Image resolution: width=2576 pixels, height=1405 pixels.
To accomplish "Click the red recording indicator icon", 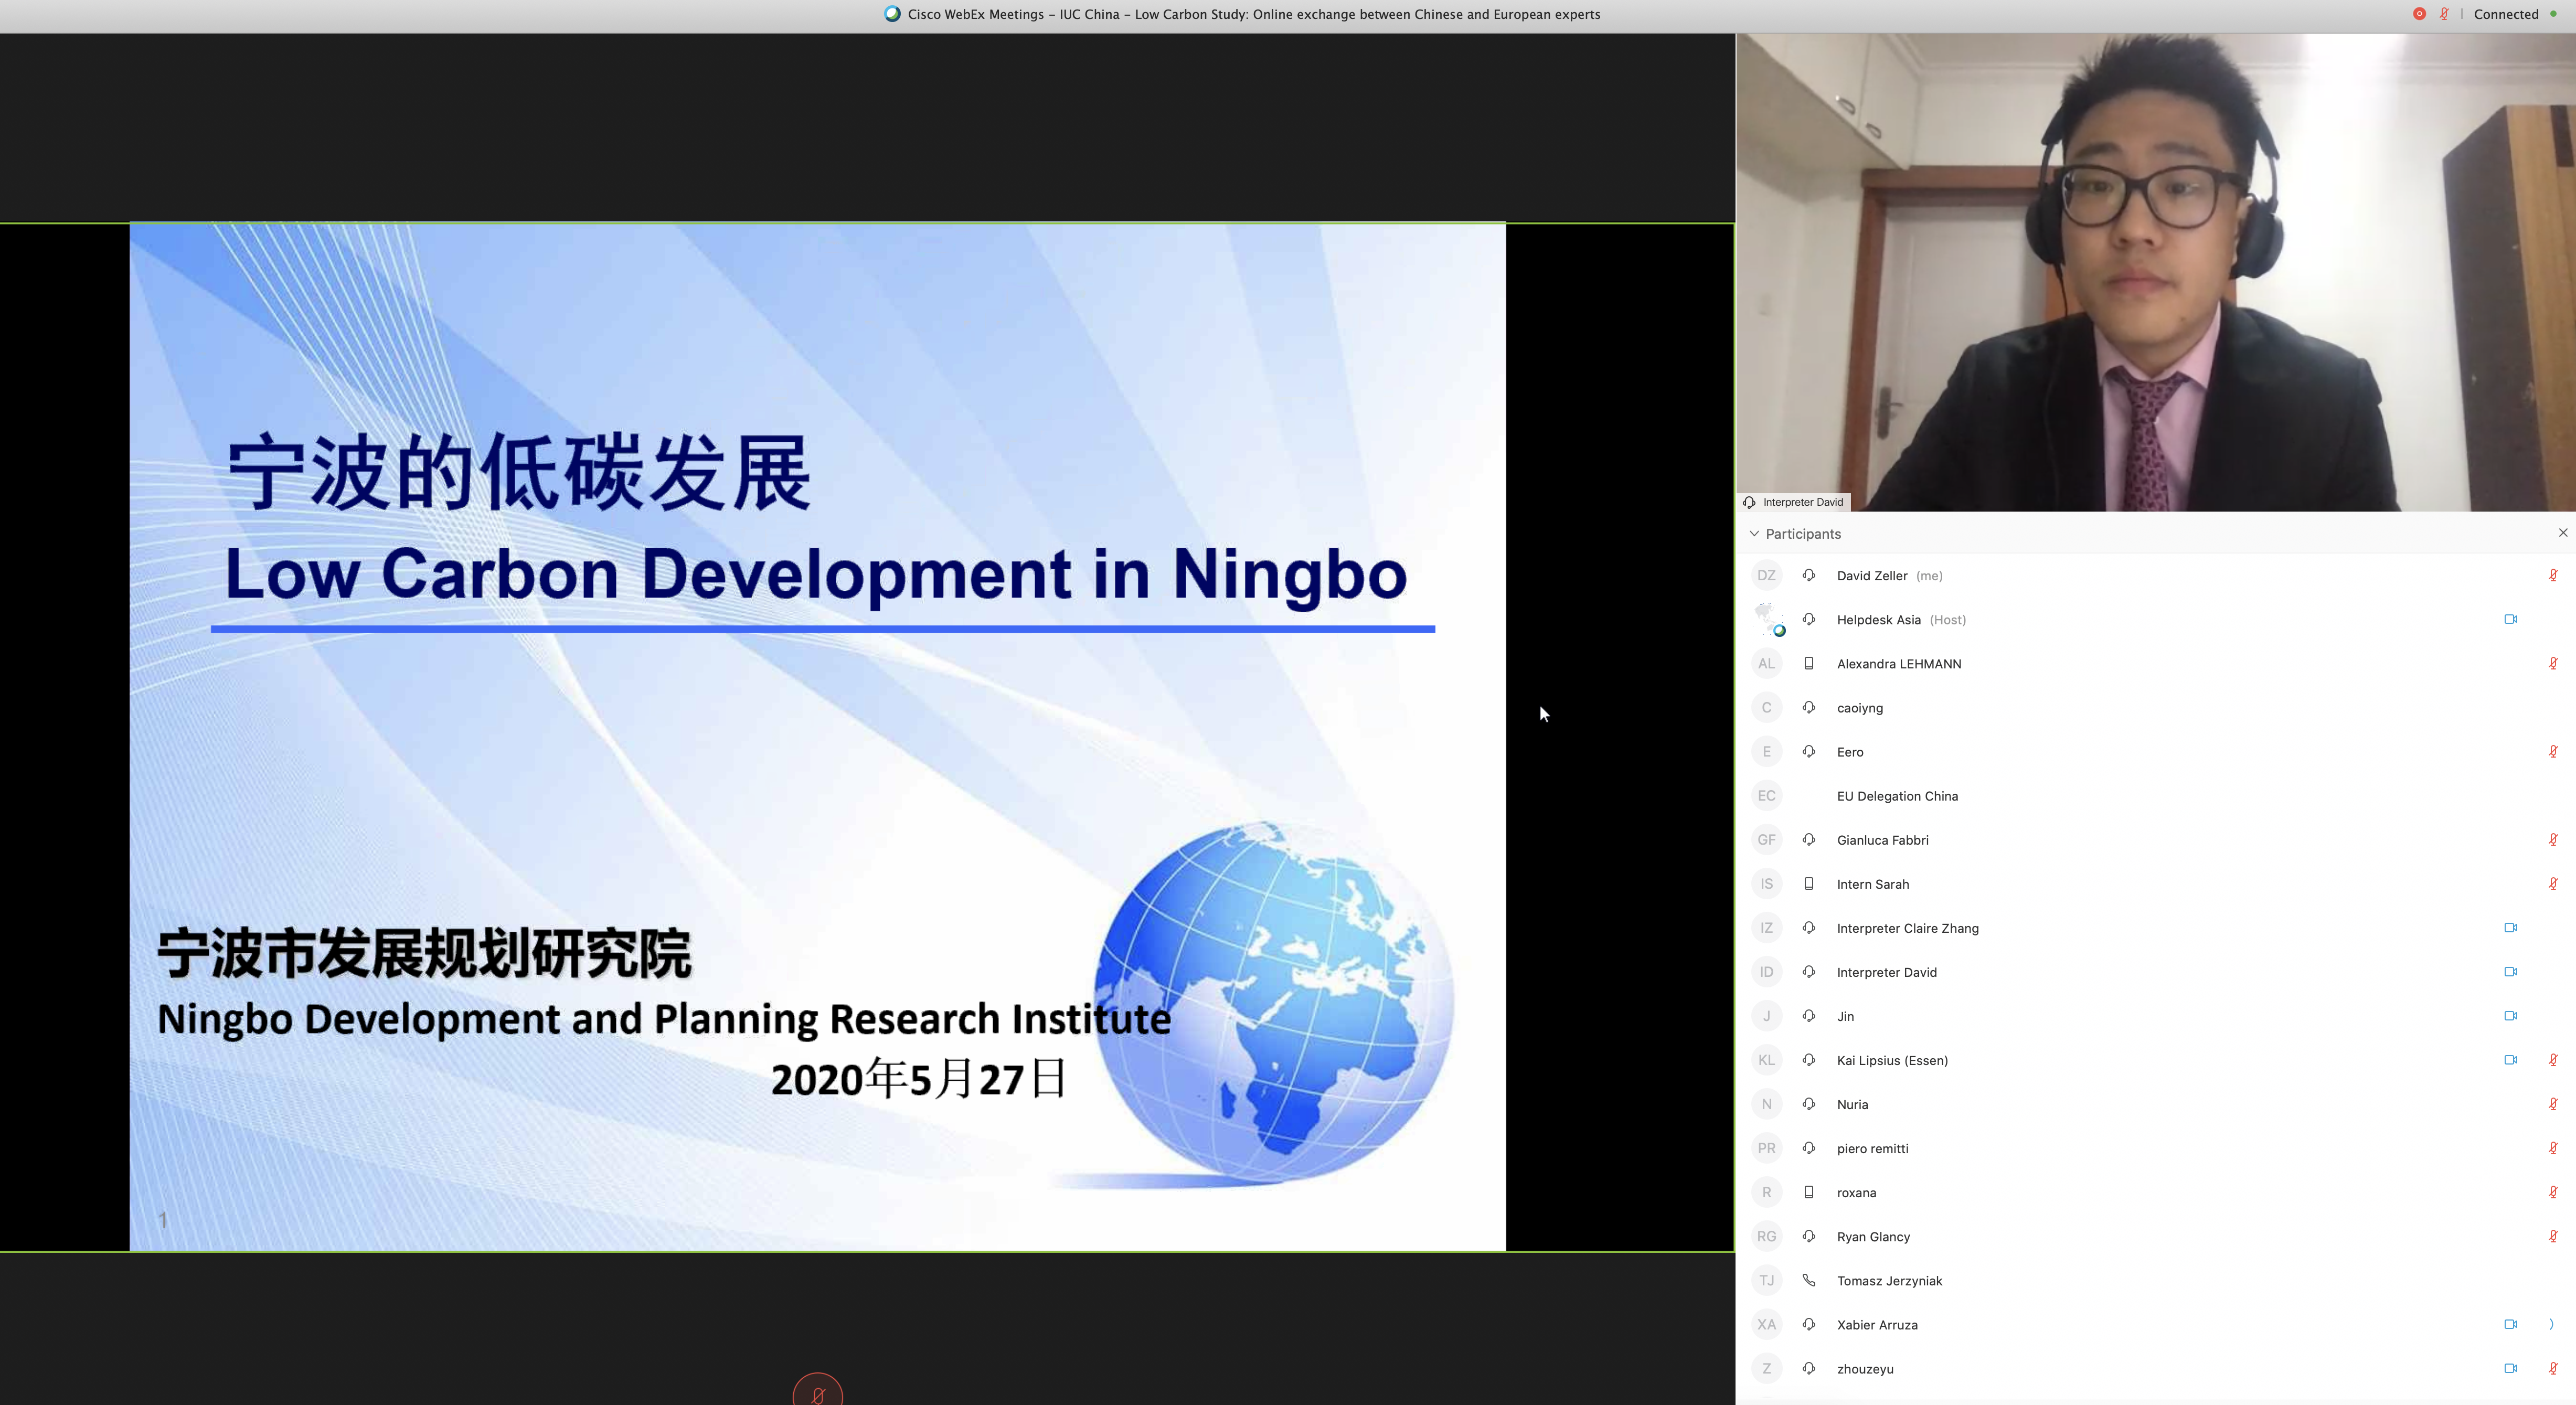I will point(2419,14).
